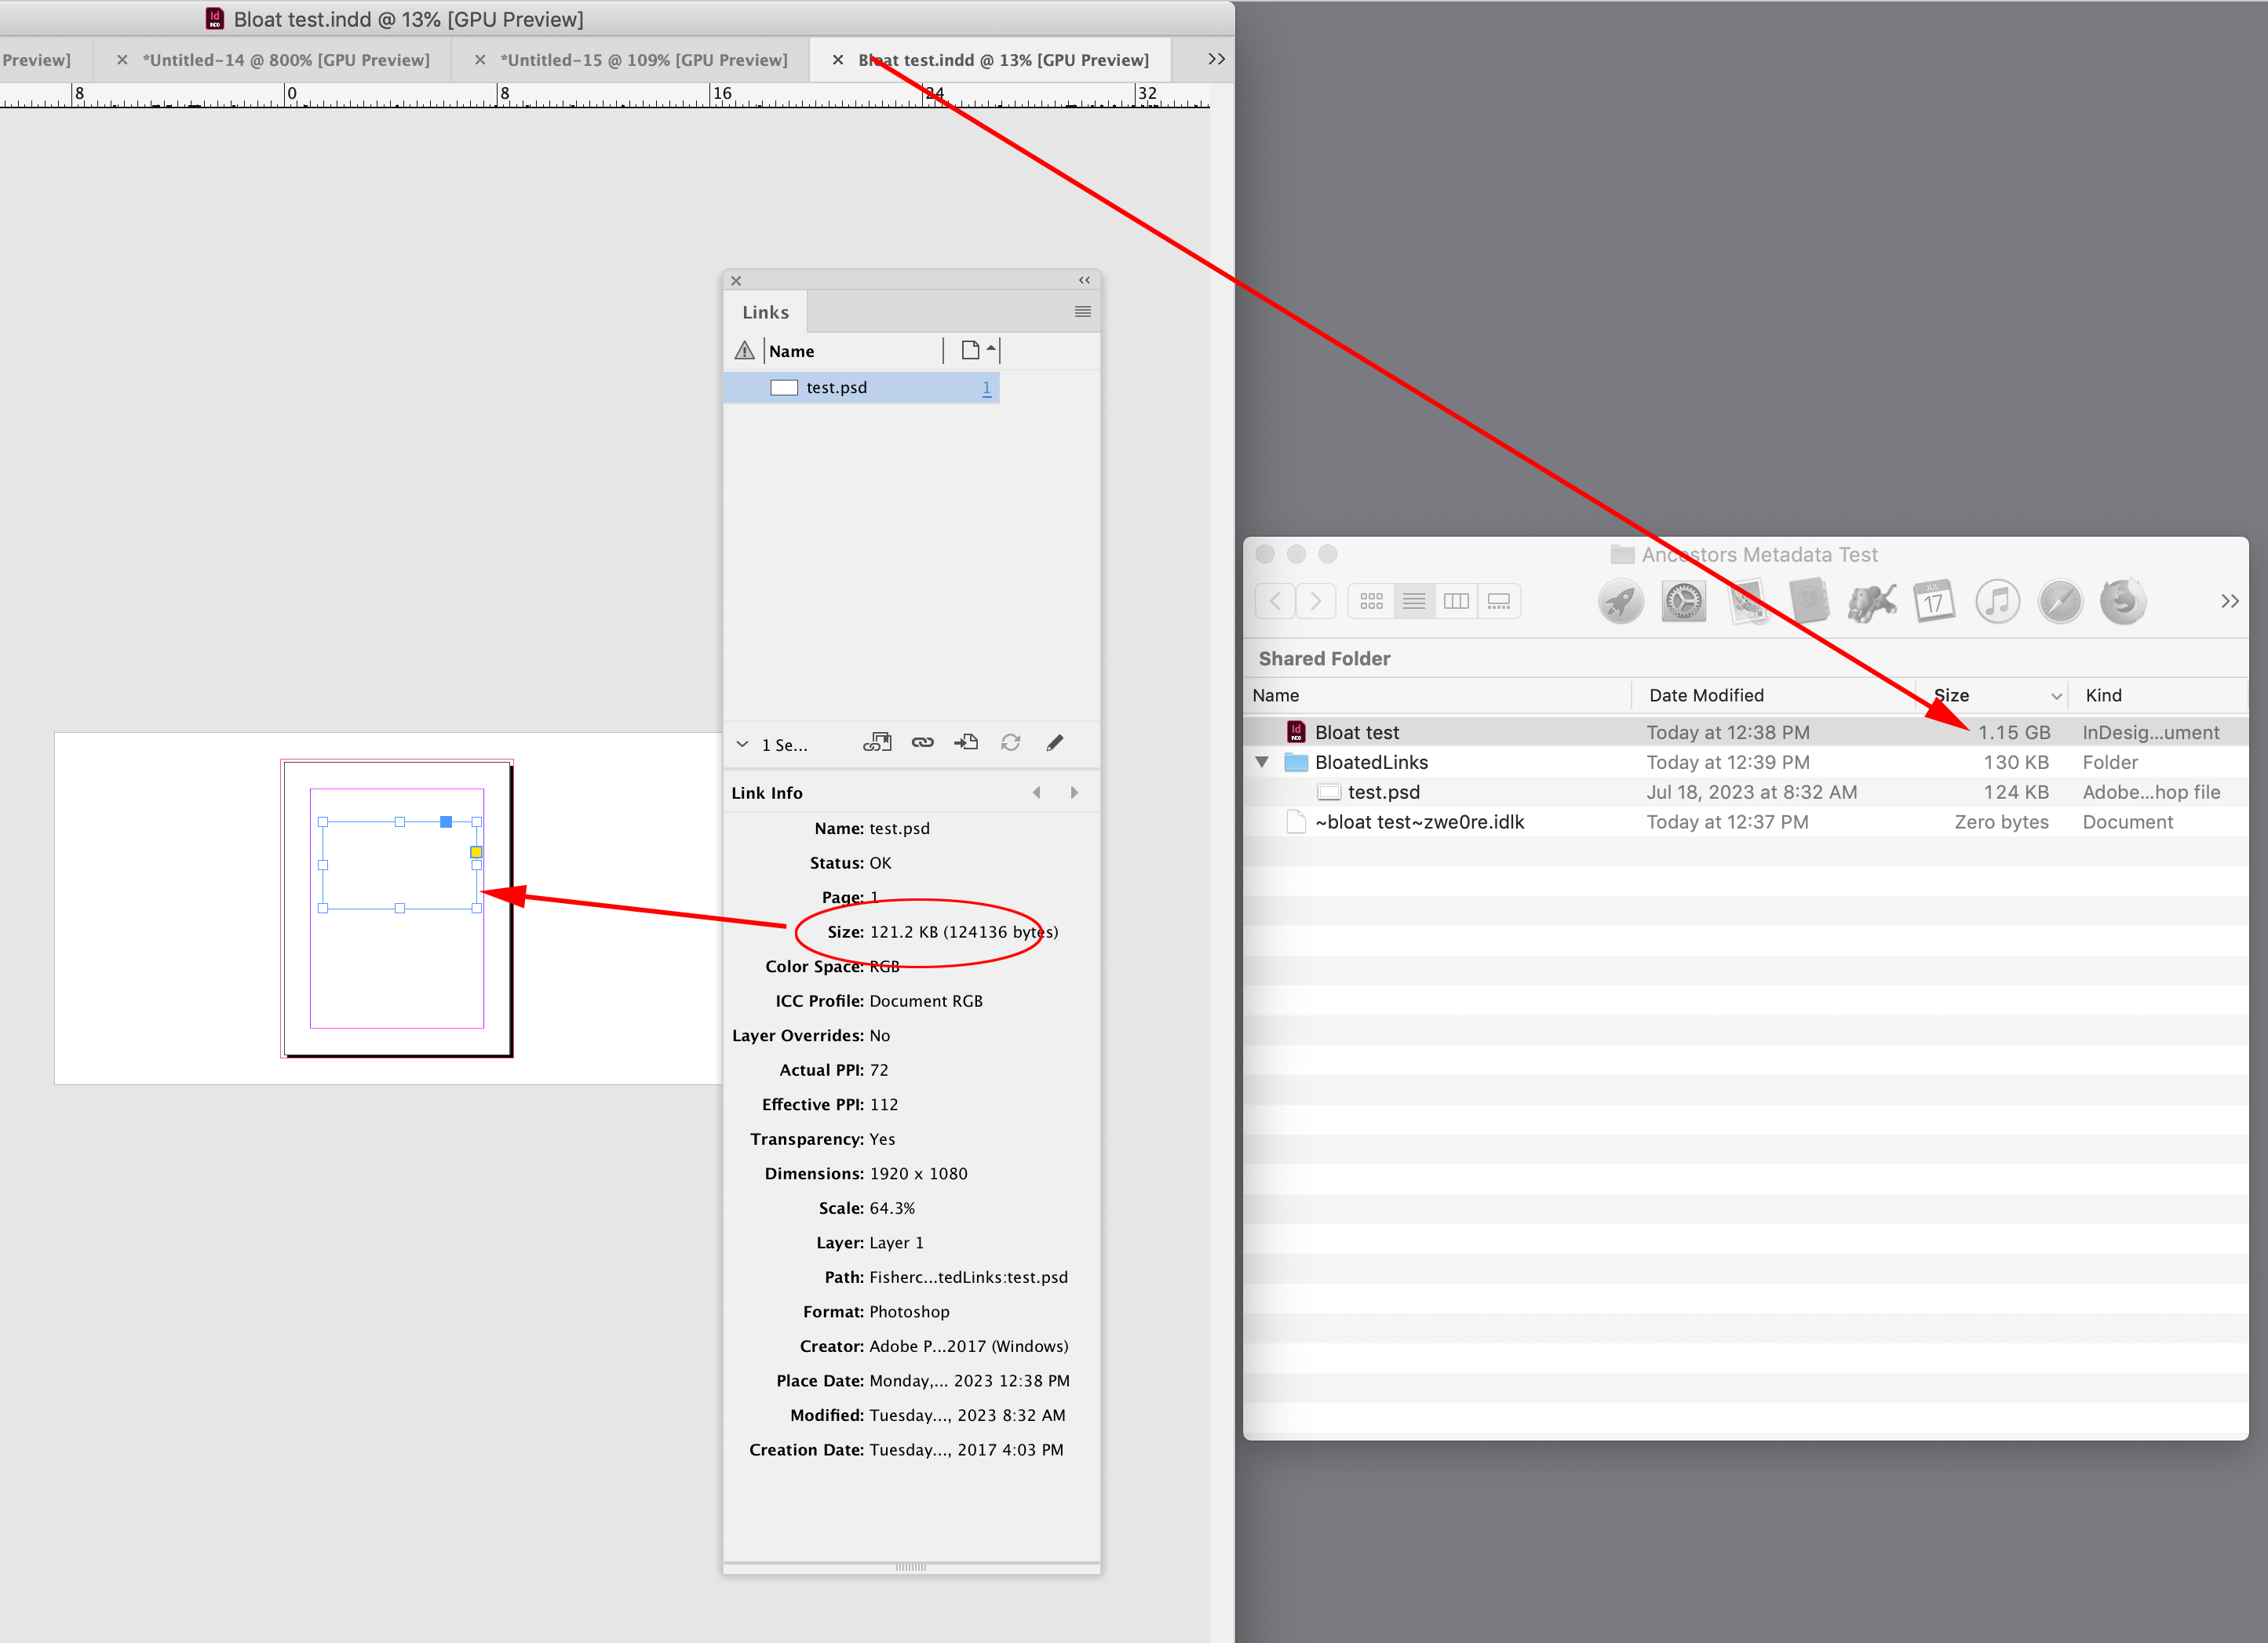This screenshot has width=2268, height=1643.
Task: Switch to the Untitled-15 document tab
Action: [644, 59]
